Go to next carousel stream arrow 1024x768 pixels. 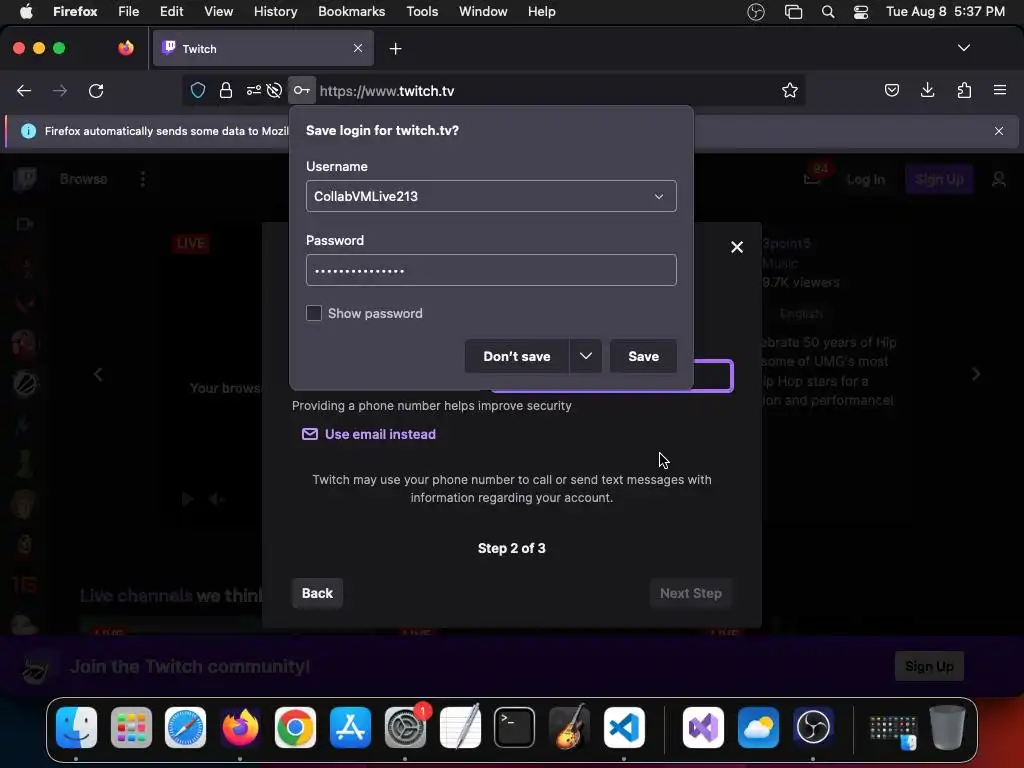pos(976,374)
